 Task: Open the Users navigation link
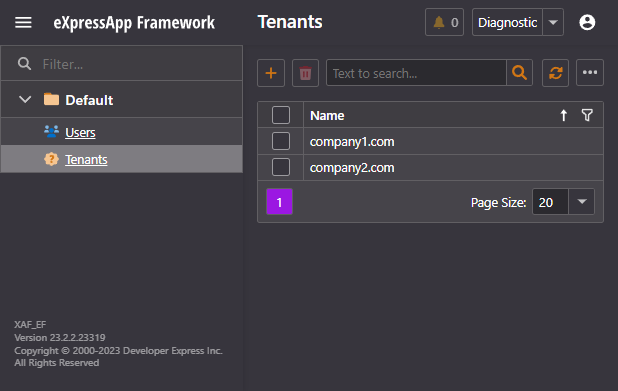[80, 132]
